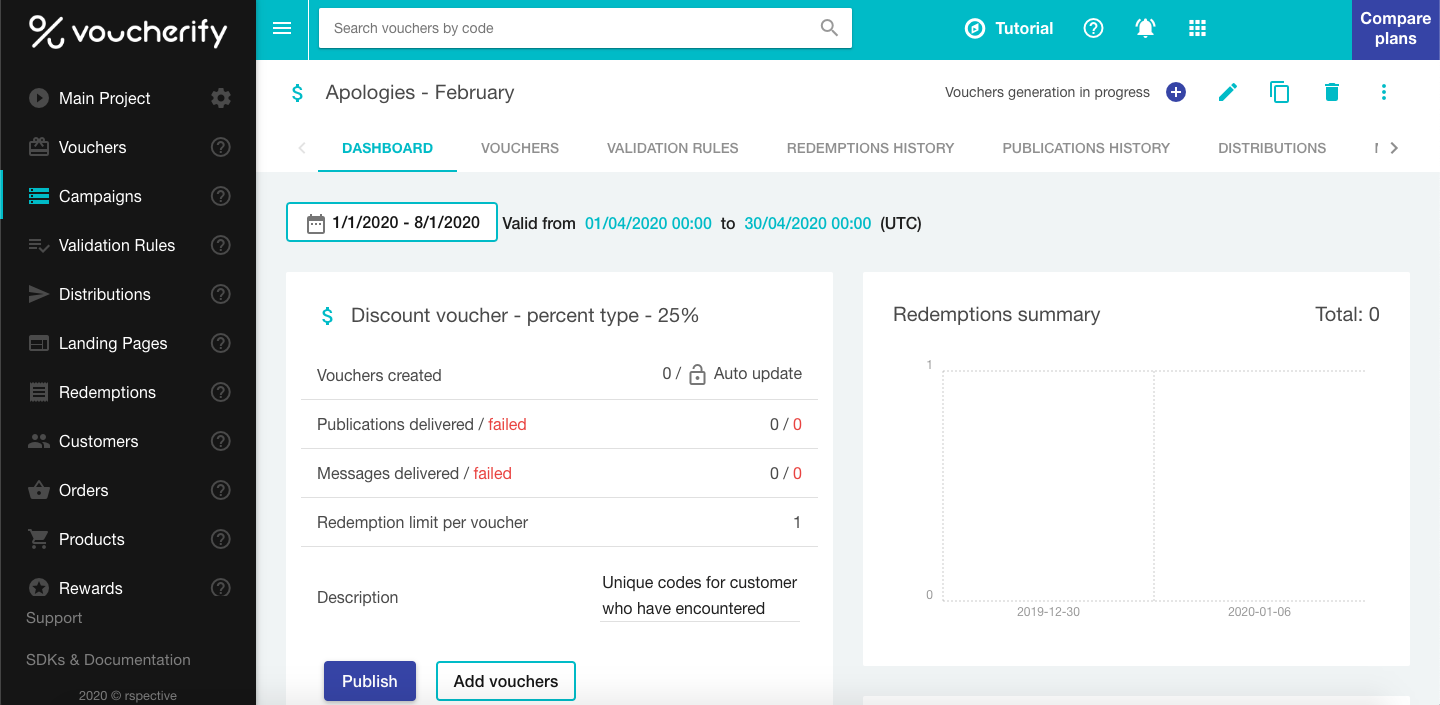This screenshot has height=705, width=1440.
Task: Delete campaign using the trash icon
Action: [1332, 92]
